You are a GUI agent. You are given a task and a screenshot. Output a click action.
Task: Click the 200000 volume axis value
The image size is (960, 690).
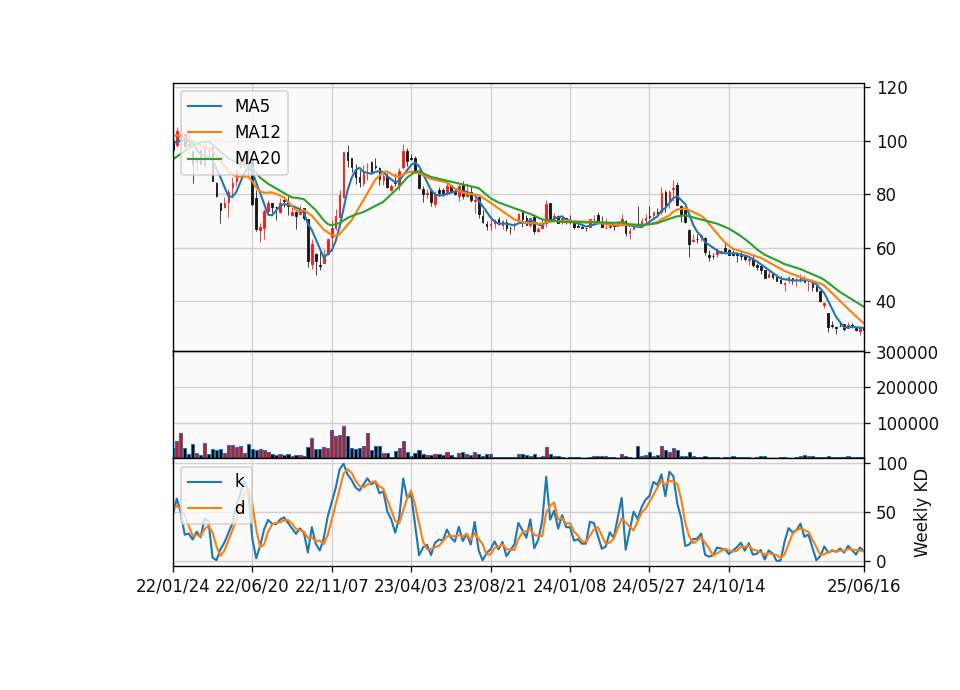point(907,388)
